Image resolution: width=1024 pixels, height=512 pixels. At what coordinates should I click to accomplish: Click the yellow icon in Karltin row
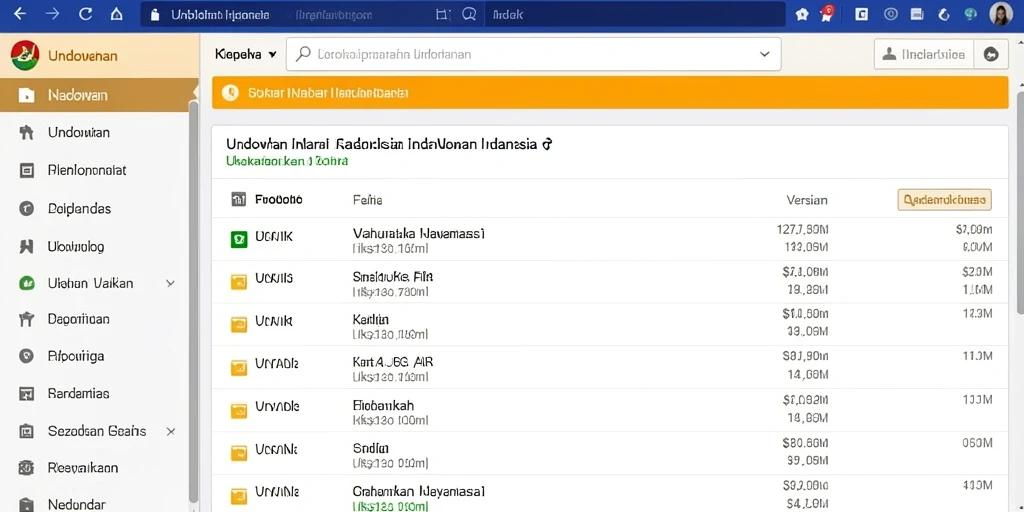(x=239, y=324)
